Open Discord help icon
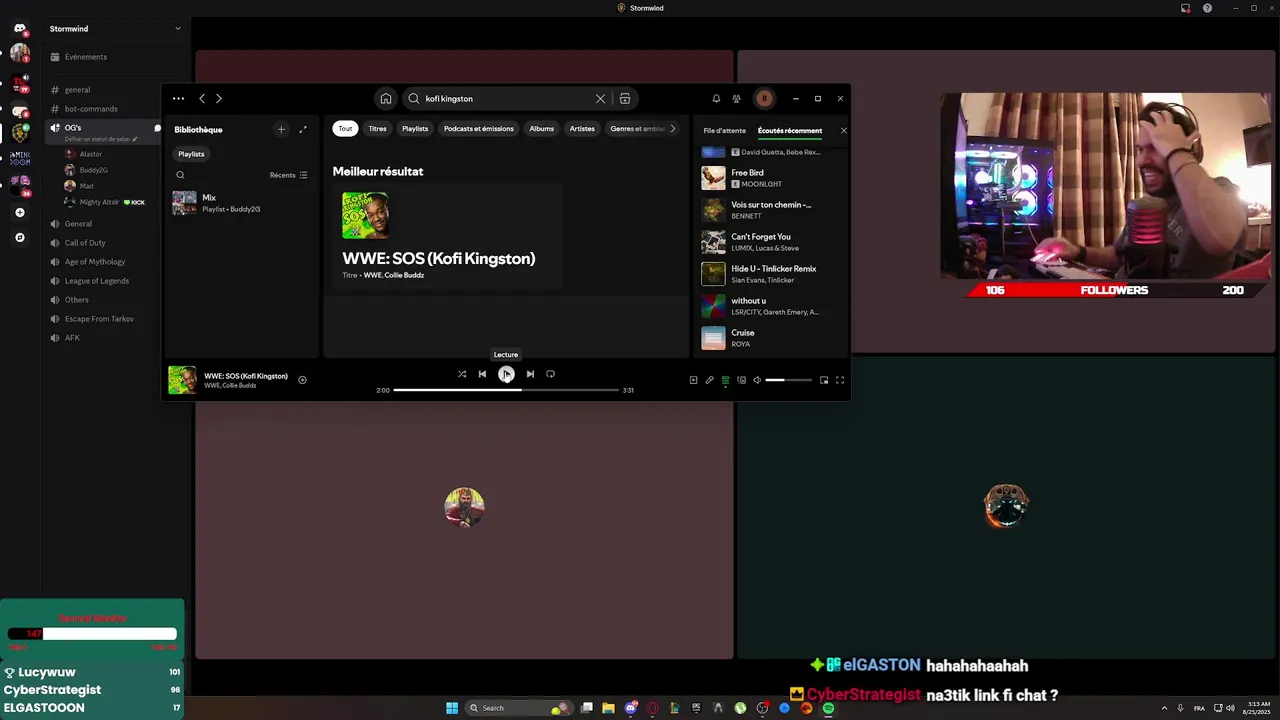The height and width of the screenshot is (720, 1280). [x=1207, y=8]
